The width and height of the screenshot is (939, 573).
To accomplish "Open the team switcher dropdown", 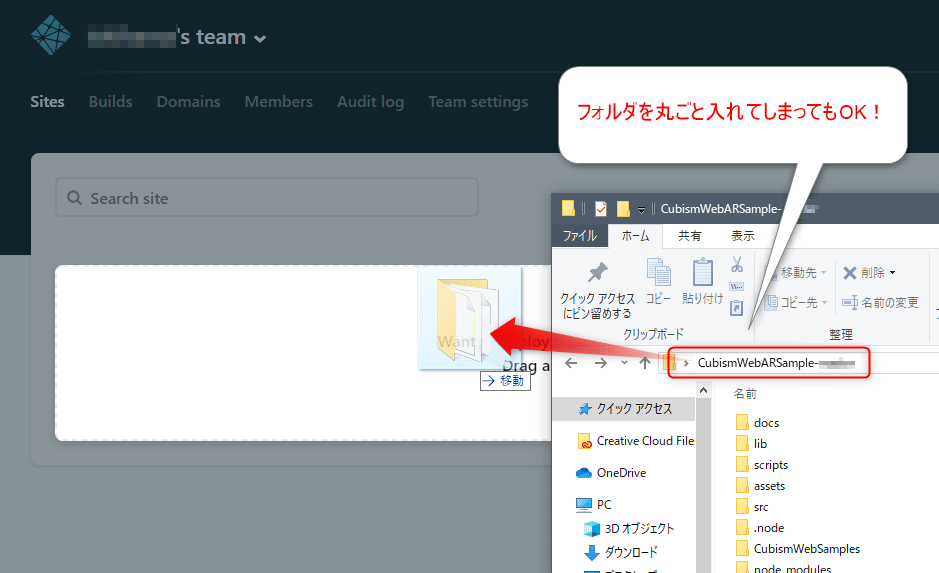I will 259,39.
